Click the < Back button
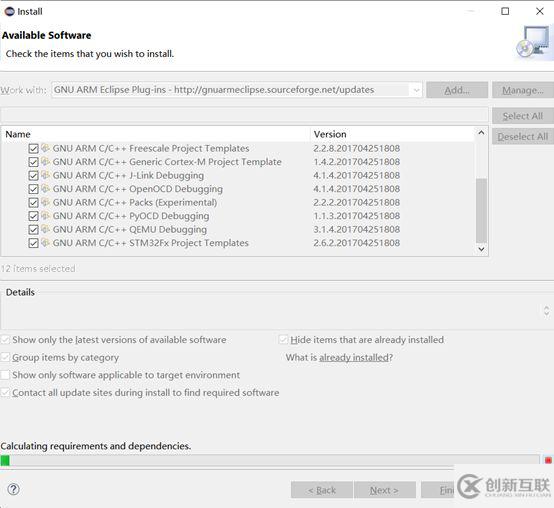 pyautogui.click(x=322, y=490)
